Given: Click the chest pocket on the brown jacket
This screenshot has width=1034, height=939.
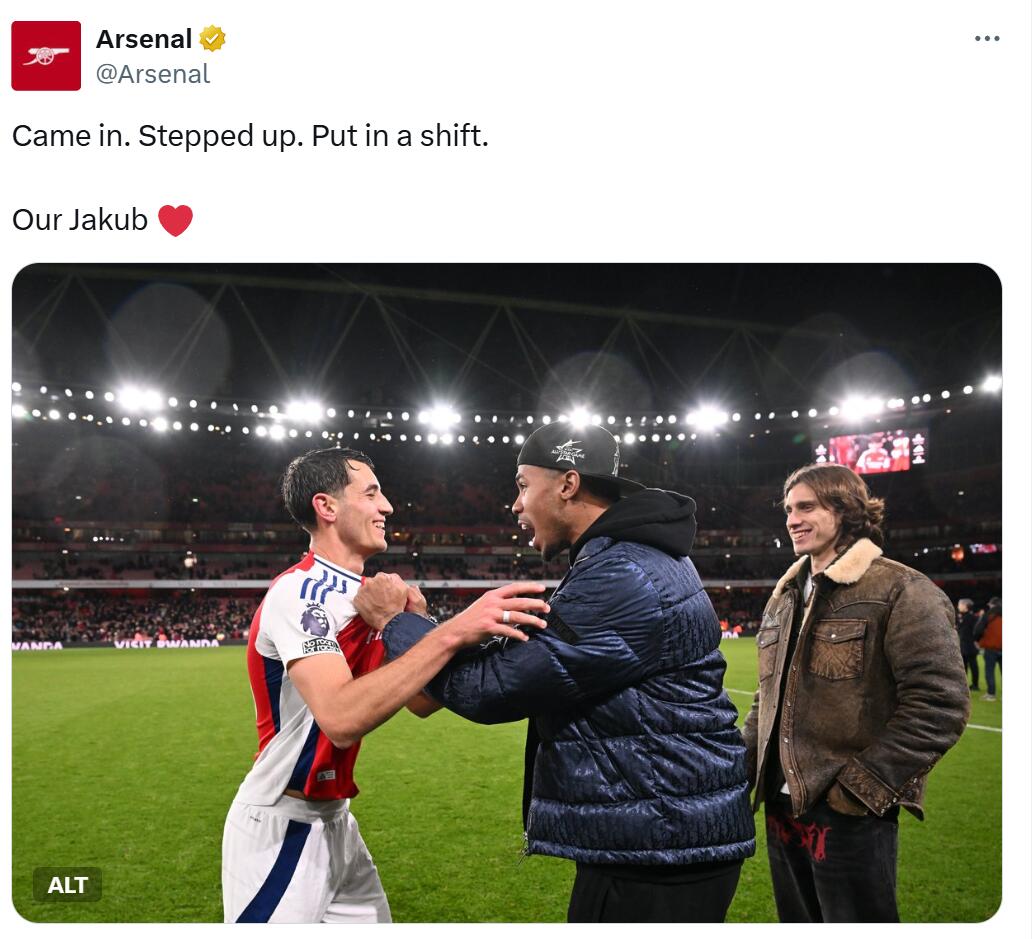Looking at the screenshot, I should pos(837,650).
